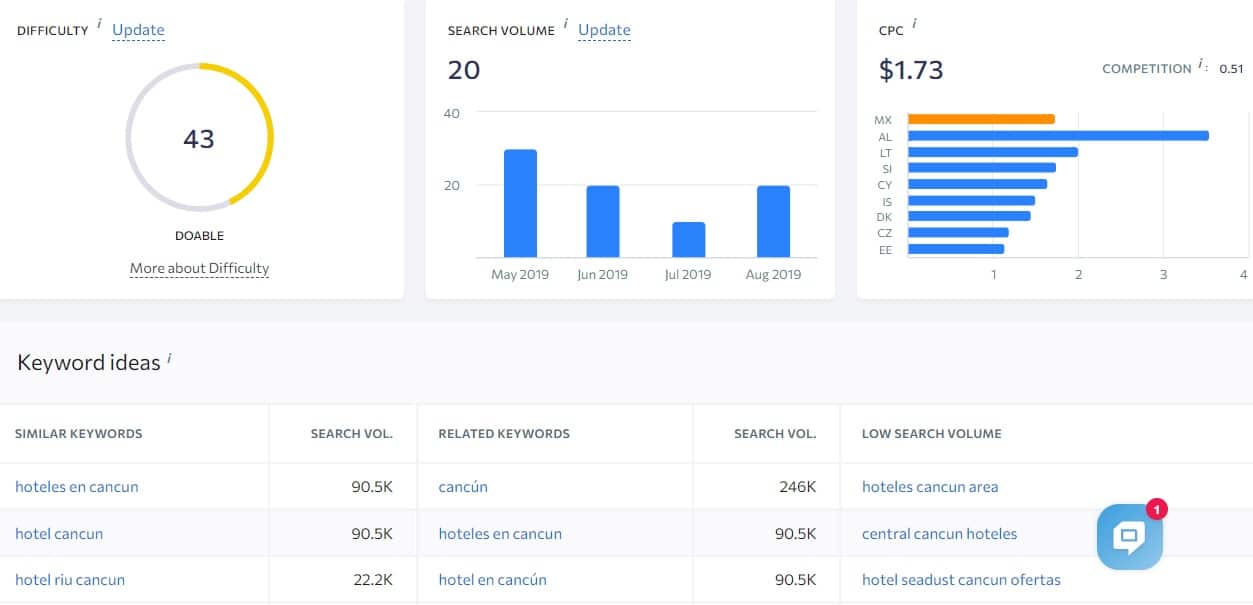This screenshot has height=605, width=1253.
Task: Open the More about Difficulty link
Action: point(199,268)
